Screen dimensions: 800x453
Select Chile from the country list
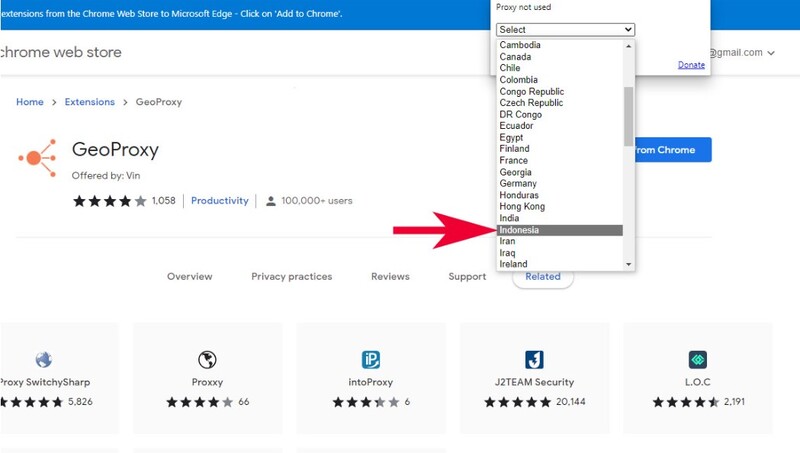pyautogui.click(x=560, y=68)
